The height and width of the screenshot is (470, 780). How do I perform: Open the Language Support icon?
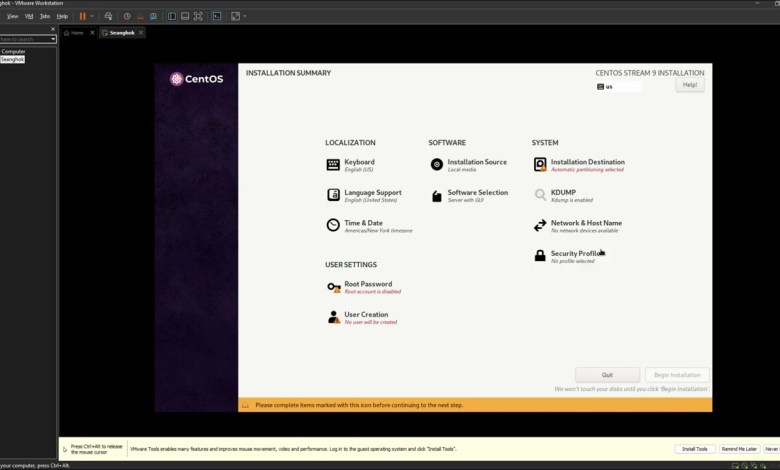[x=333, y=195]
